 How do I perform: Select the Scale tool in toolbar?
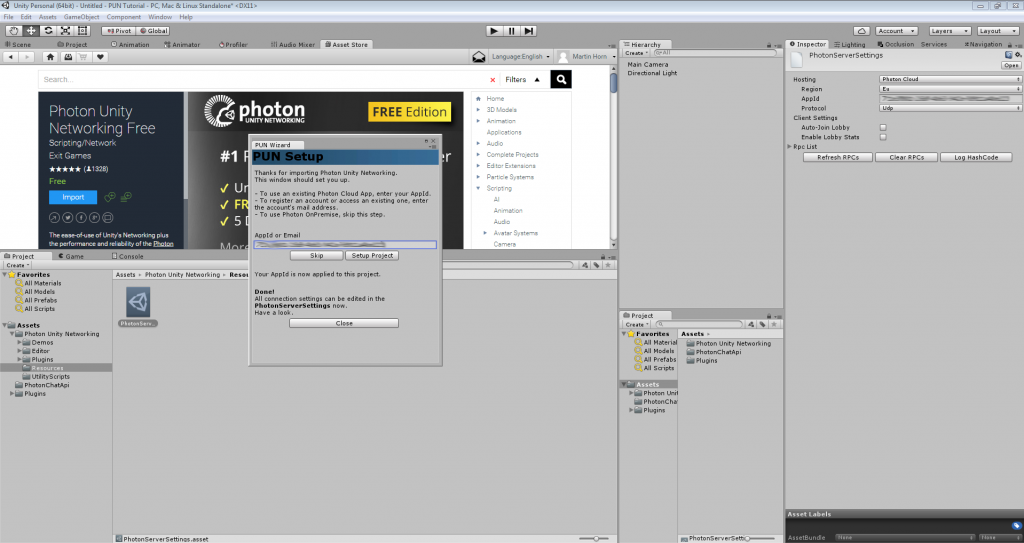65,31
